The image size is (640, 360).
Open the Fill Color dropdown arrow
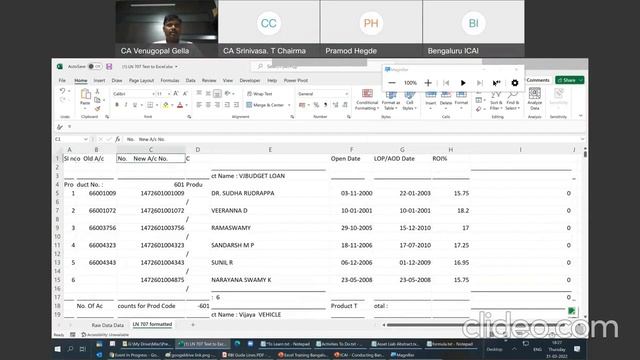click(x=172, y=105)
